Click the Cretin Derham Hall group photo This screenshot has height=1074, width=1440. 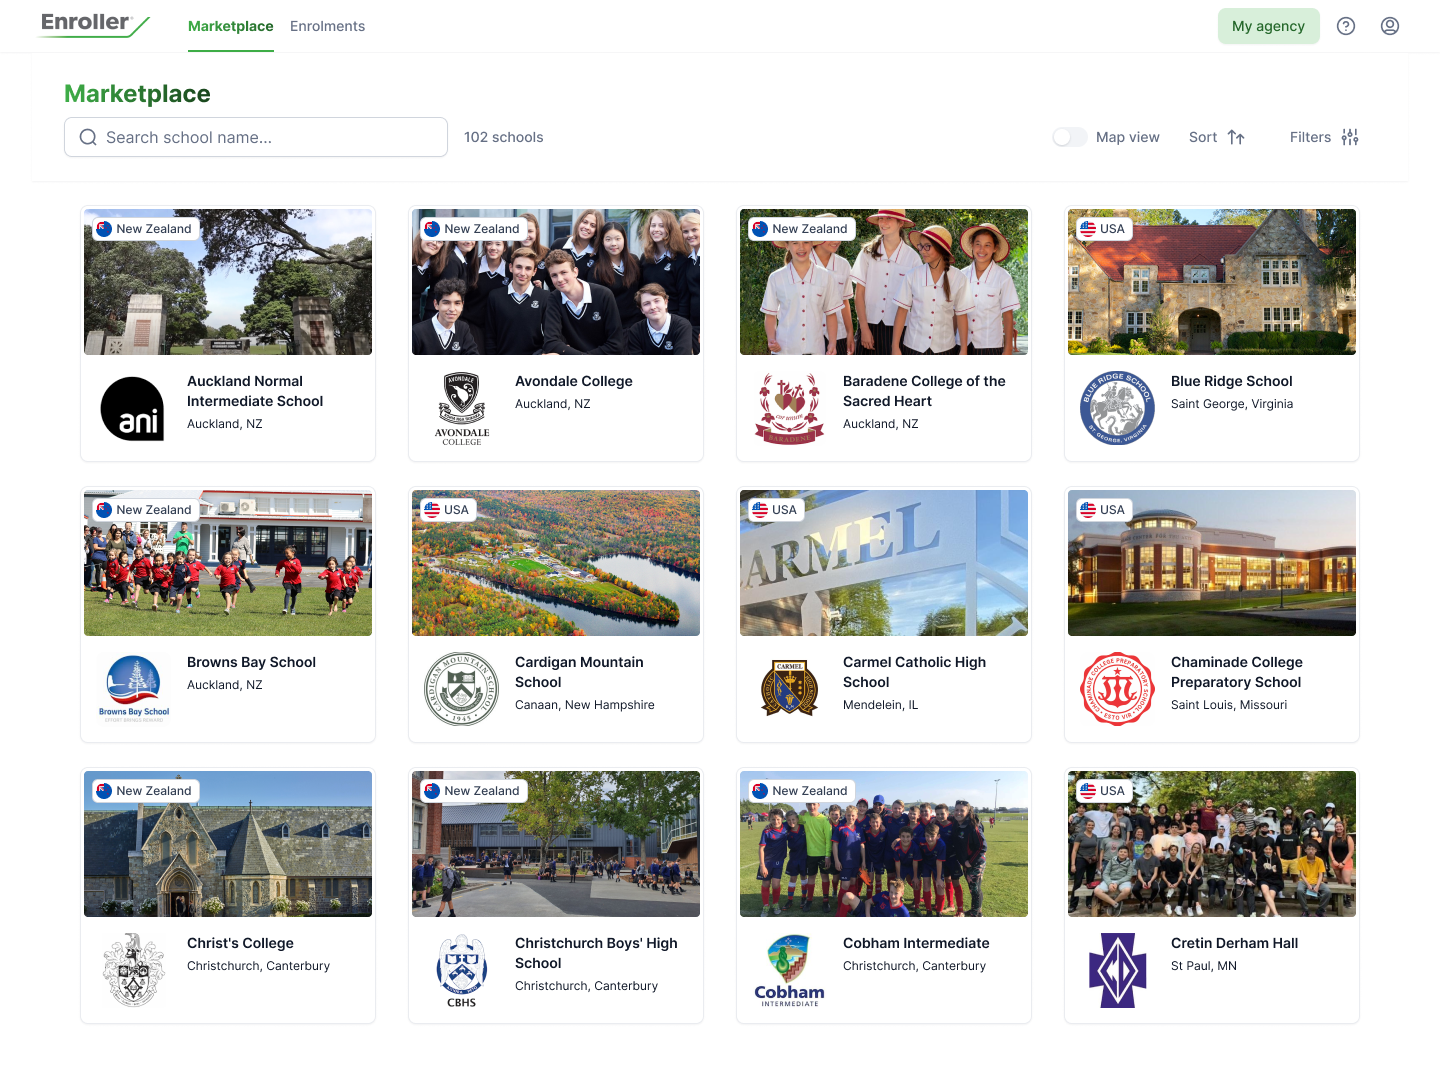(1212, 844)
